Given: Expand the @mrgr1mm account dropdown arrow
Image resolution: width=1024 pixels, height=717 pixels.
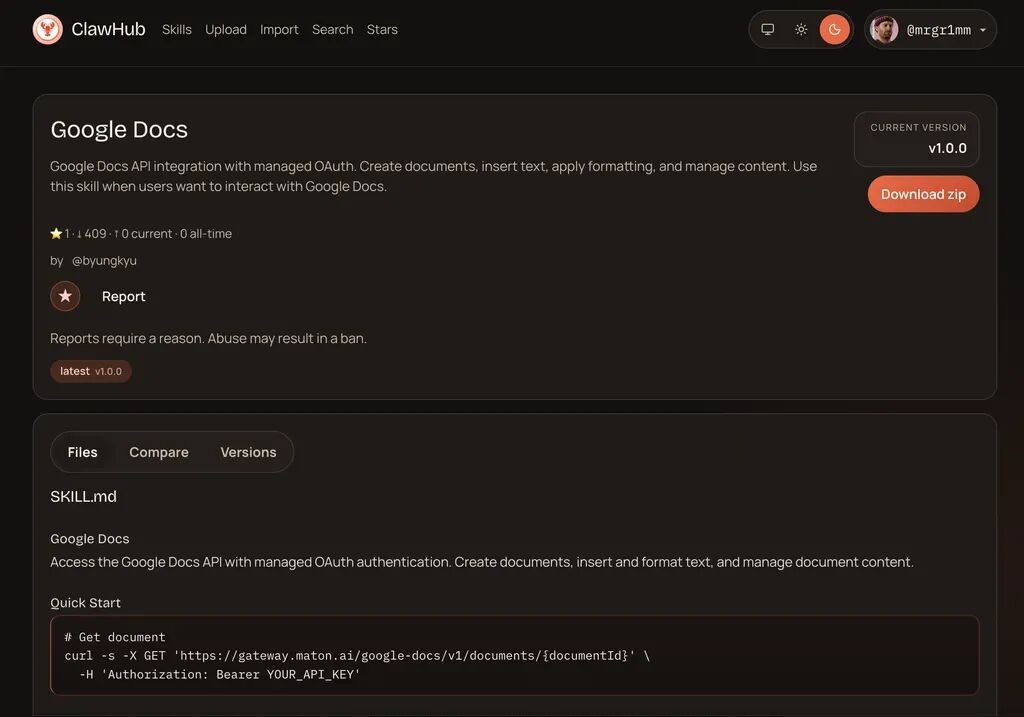Looking at the screenshot, I should point(983,30).
